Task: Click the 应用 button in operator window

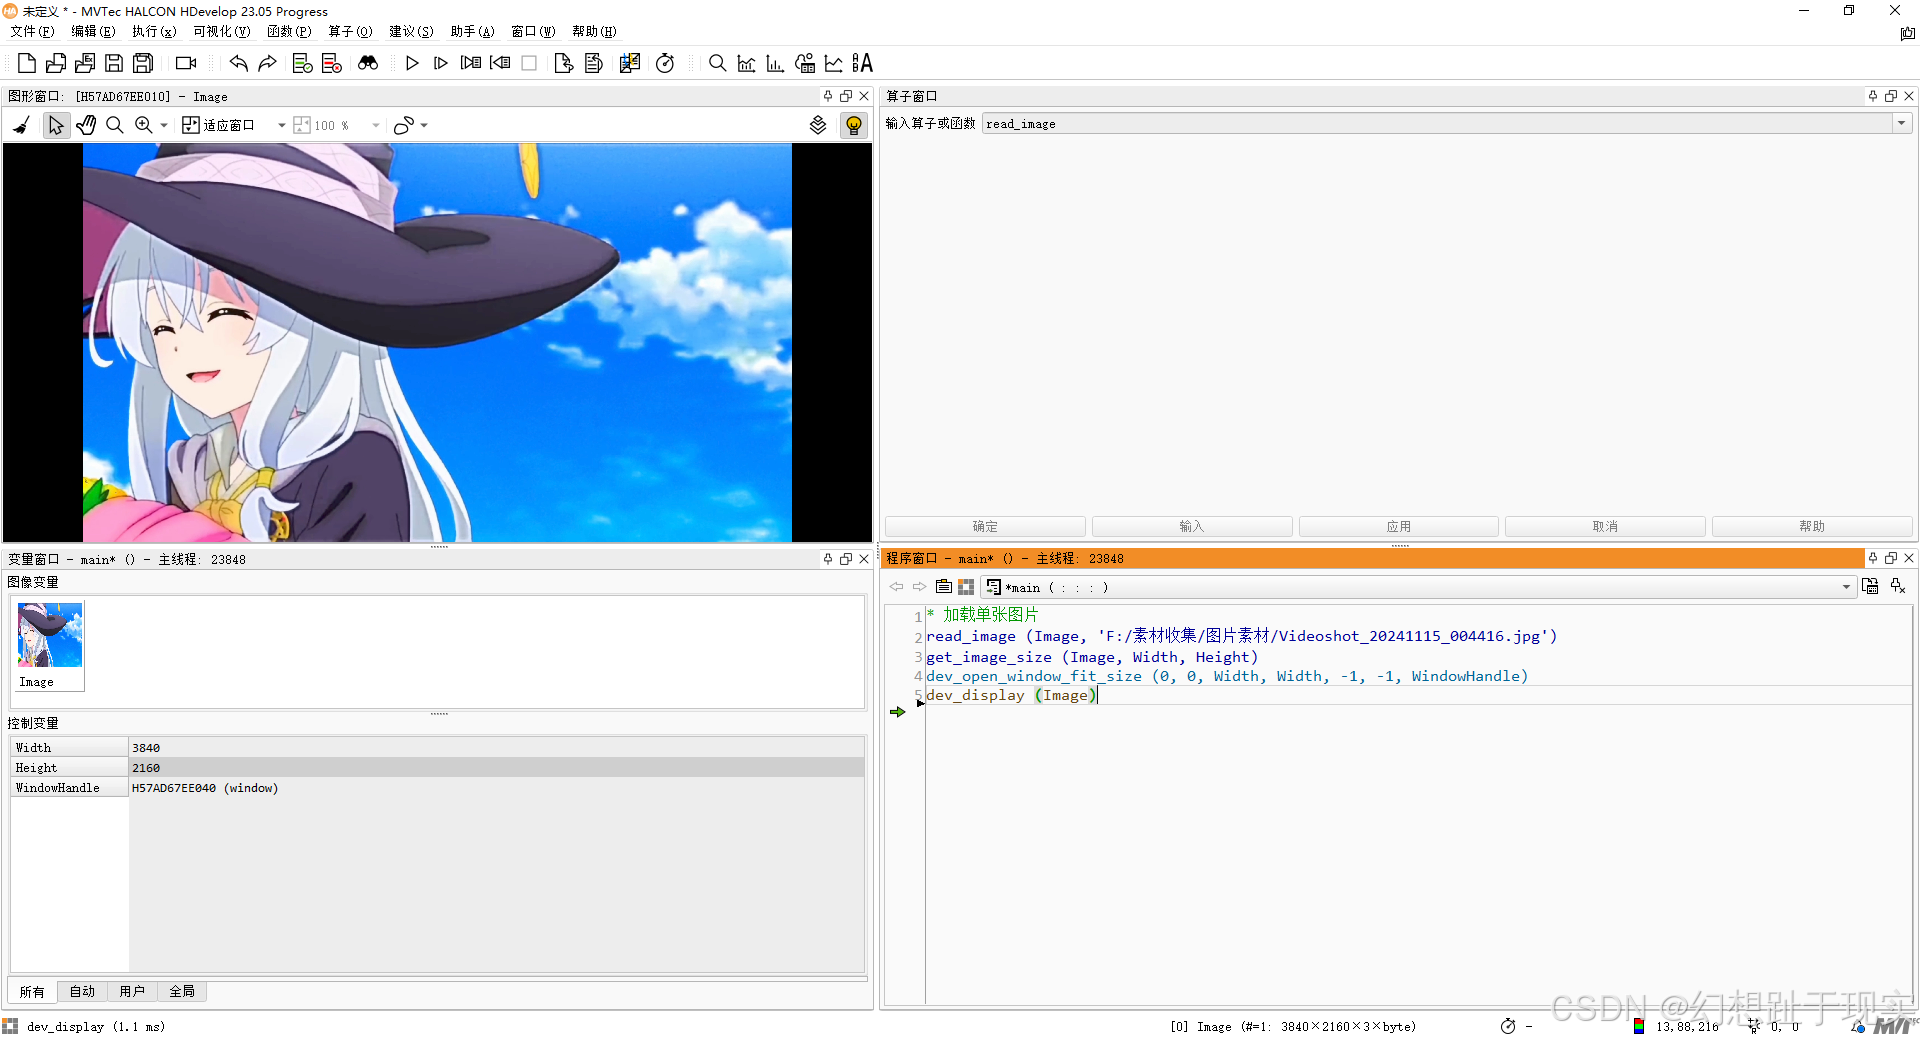Action: coord(1399,527)
